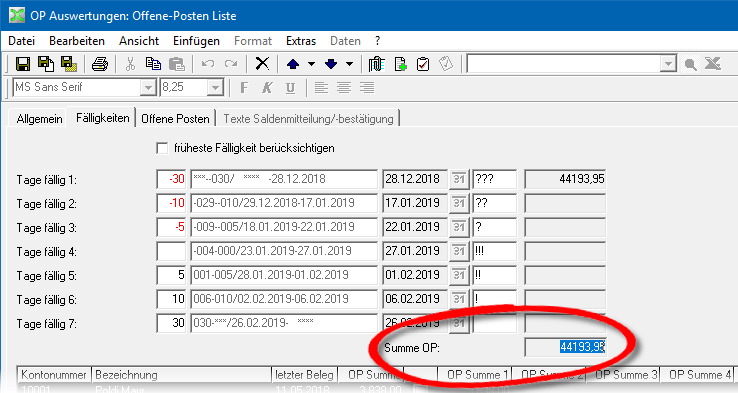
Task: Click the Kontonummer column header
Action: [x=54, y=375]
